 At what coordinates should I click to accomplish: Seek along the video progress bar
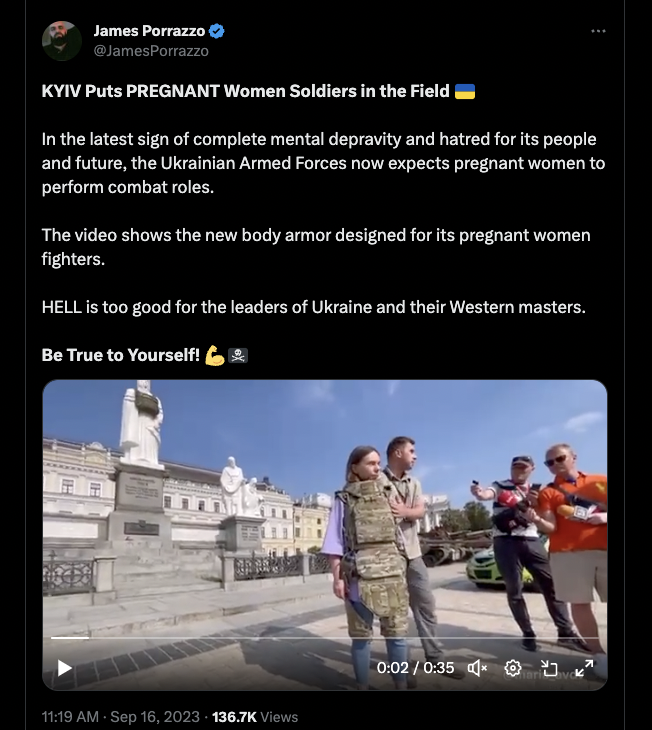click(x=325, y=638)
